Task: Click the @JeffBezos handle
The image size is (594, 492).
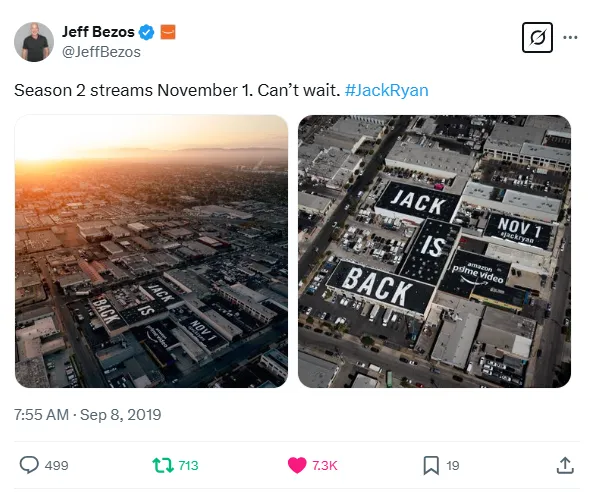Action: point(101,52)
